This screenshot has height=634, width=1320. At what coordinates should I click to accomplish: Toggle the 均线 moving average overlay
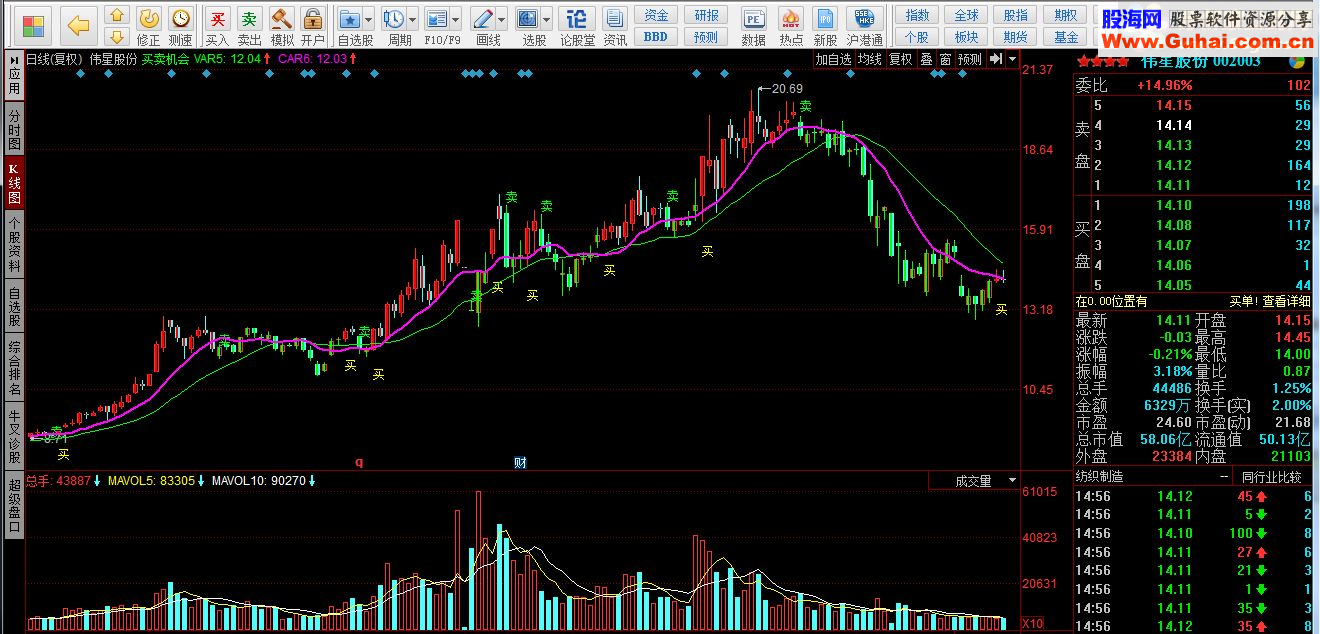click(x=869, y=59)
